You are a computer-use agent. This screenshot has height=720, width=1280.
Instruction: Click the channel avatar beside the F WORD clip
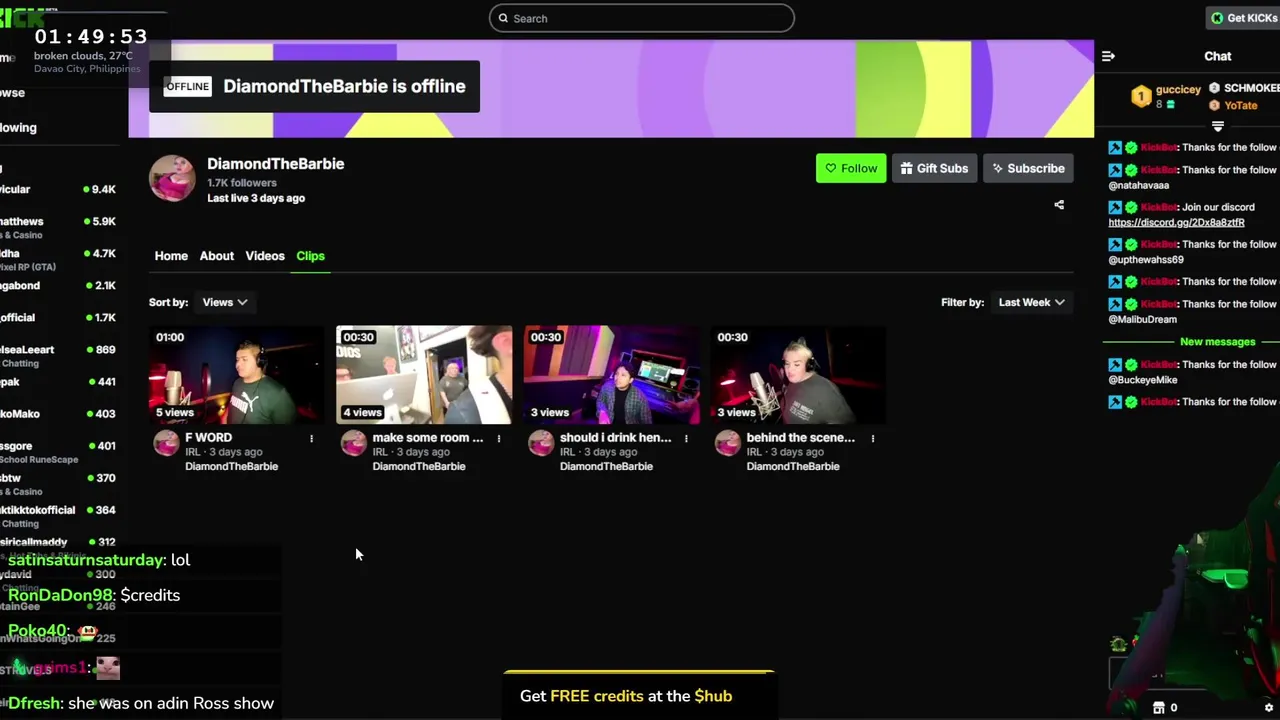click(166, 443)
